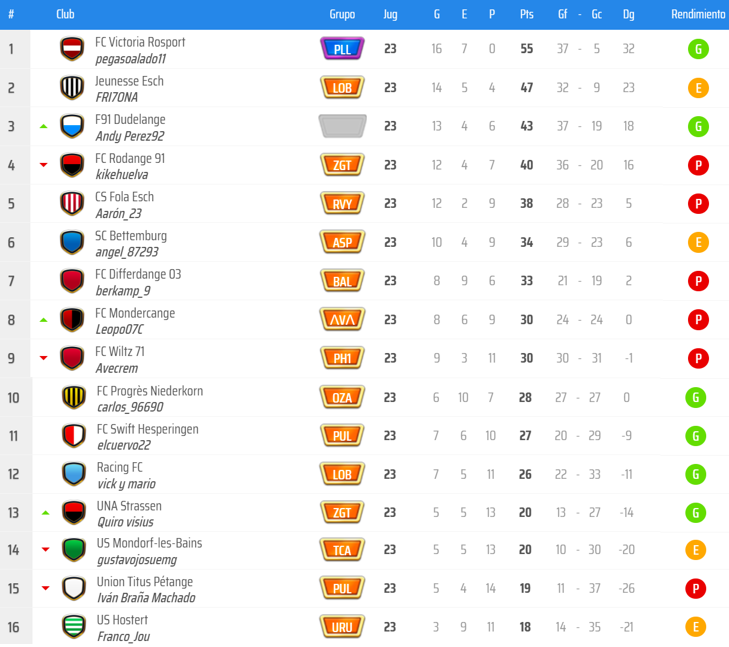Click the empty grey group badge
The height and width of the screenshot is (647, 729).
(x=343, y=126)
